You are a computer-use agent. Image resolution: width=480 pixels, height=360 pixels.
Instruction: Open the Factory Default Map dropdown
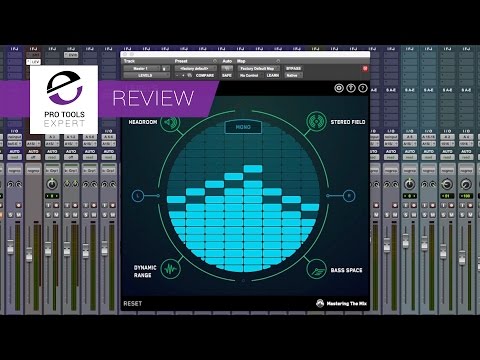pos(258,68)
